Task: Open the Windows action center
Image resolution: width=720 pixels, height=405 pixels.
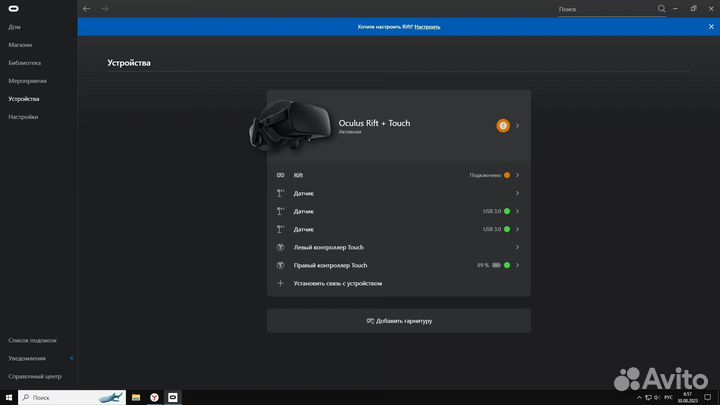Action: pos(708,398)
